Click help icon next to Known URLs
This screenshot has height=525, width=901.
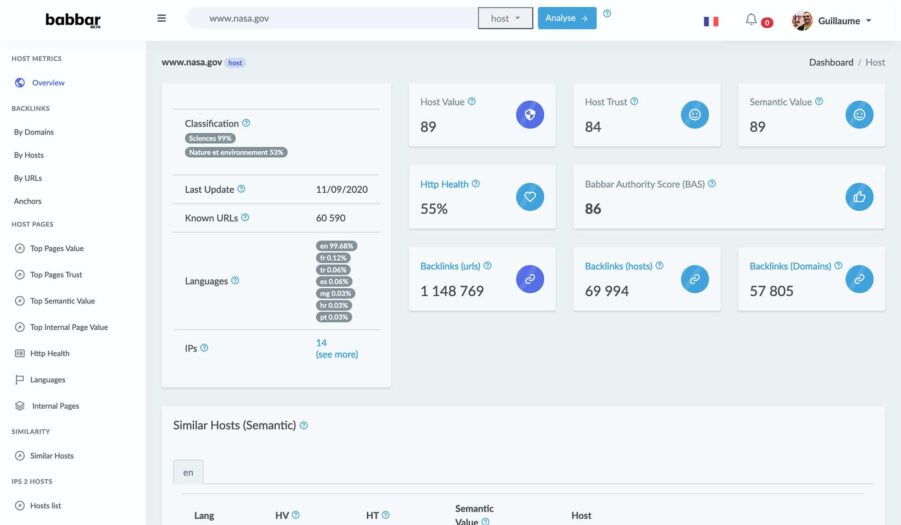[x=245, y=218]
